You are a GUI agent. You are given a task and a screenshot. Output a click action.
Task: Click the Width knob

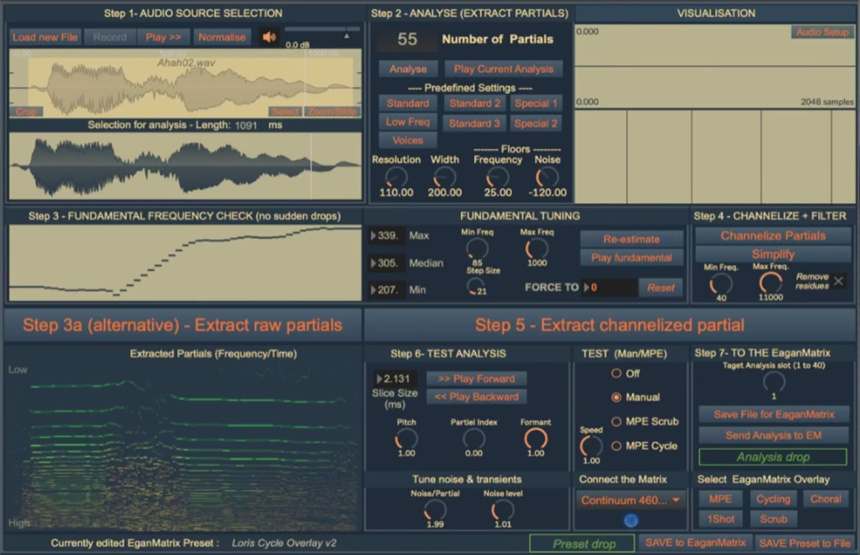click(x=444, y=177)
